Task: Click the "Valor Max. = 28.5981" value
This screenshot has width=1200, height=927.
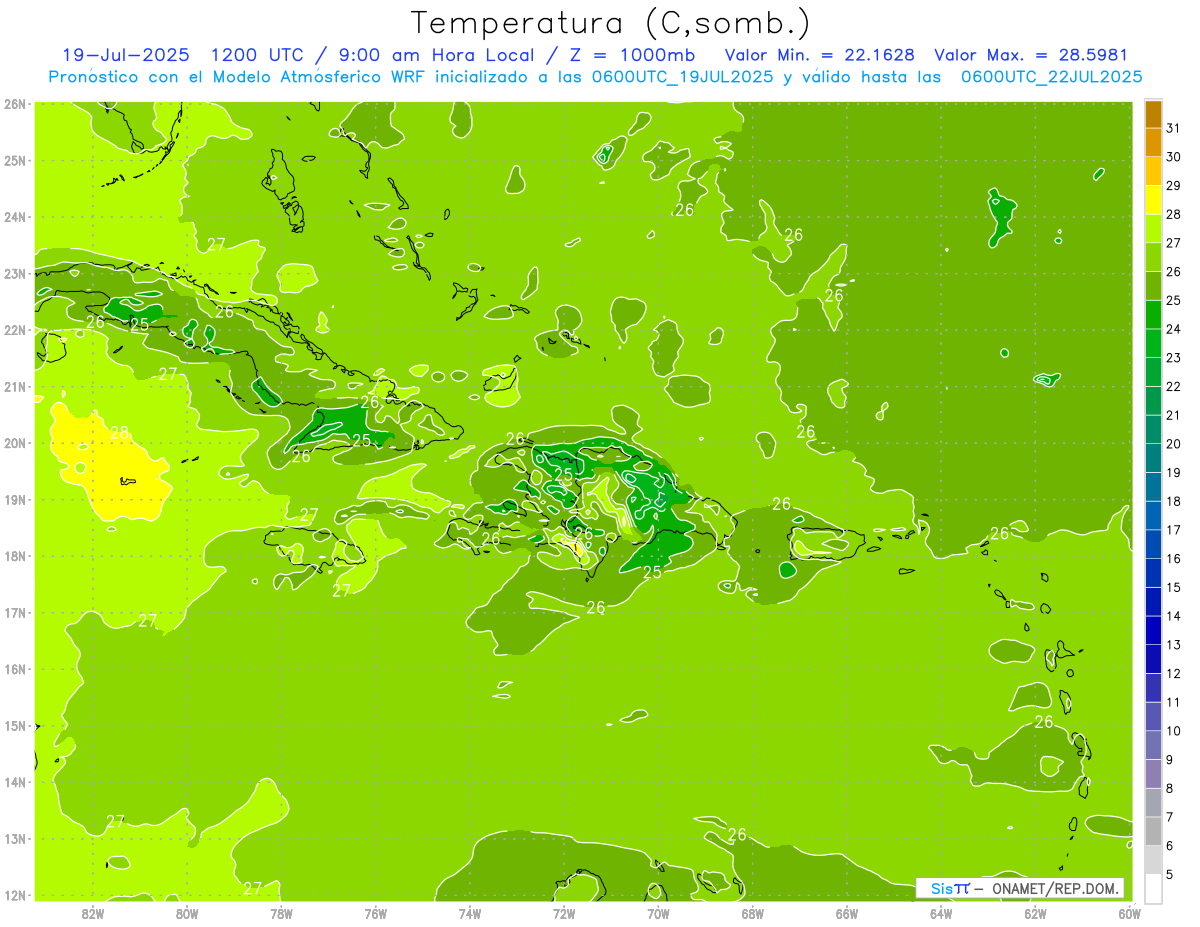Action: [1031, 55]
